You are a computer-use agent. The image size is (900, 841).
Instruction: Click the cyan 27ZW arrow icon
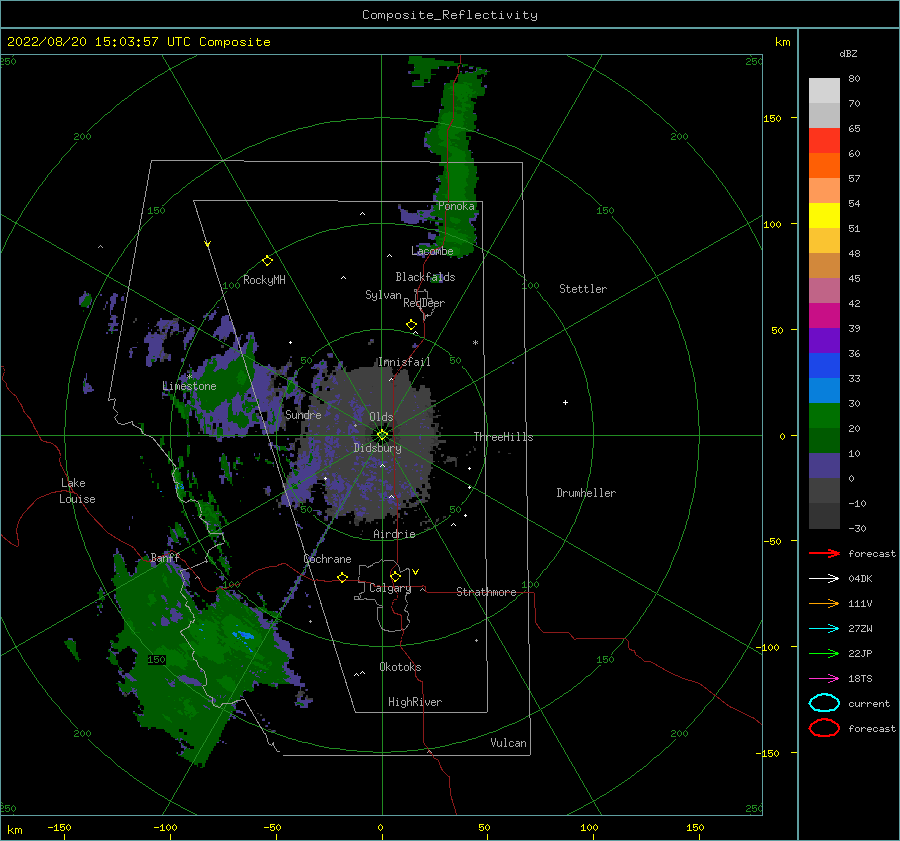[824, 629]
